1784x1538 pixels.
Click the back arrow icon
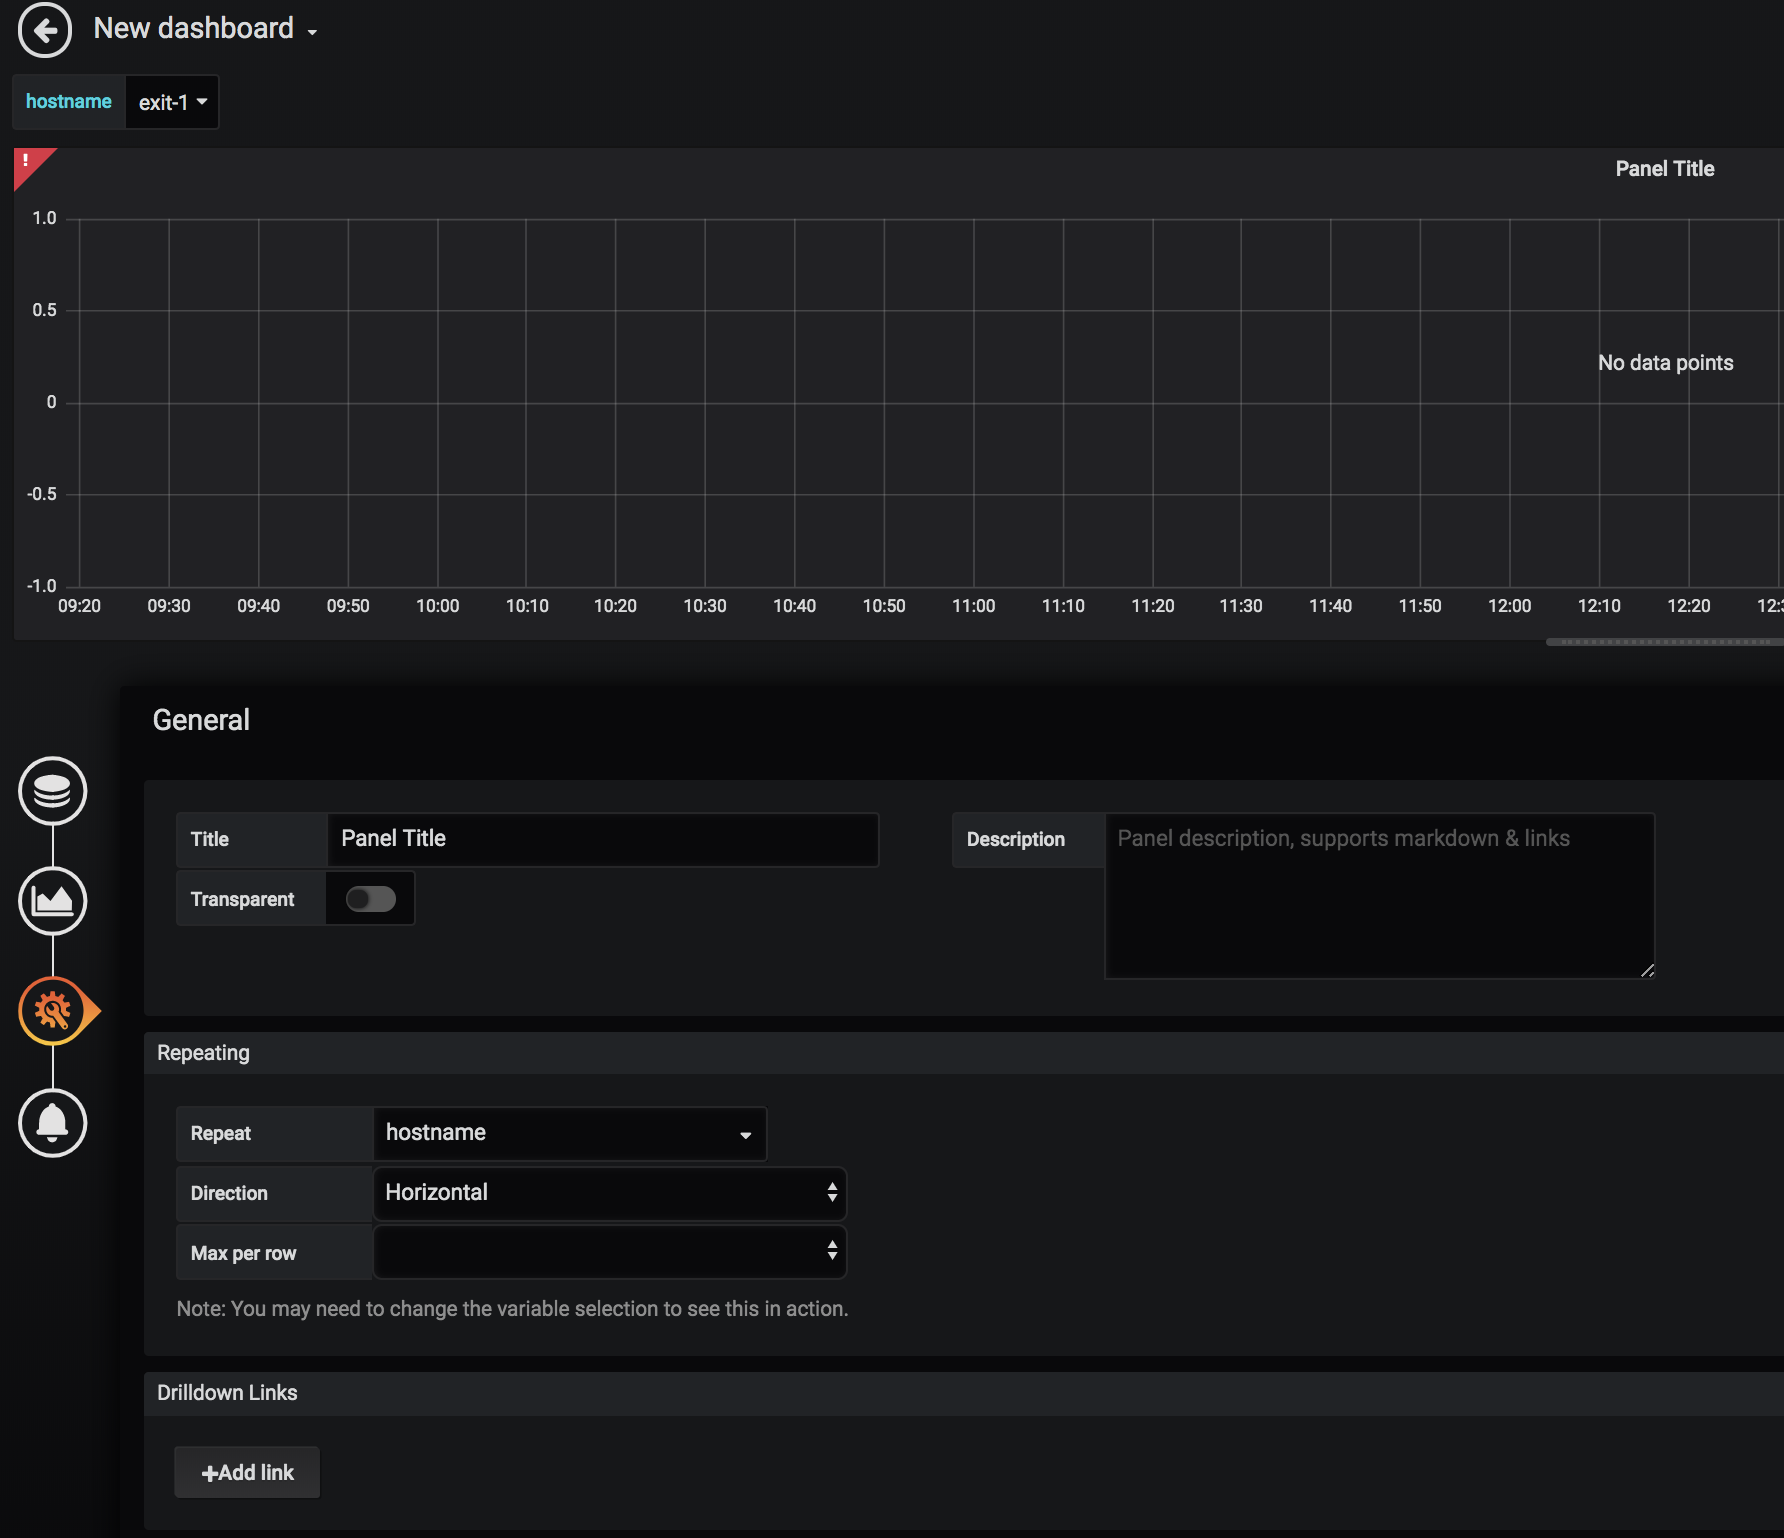tap(45, 30)
